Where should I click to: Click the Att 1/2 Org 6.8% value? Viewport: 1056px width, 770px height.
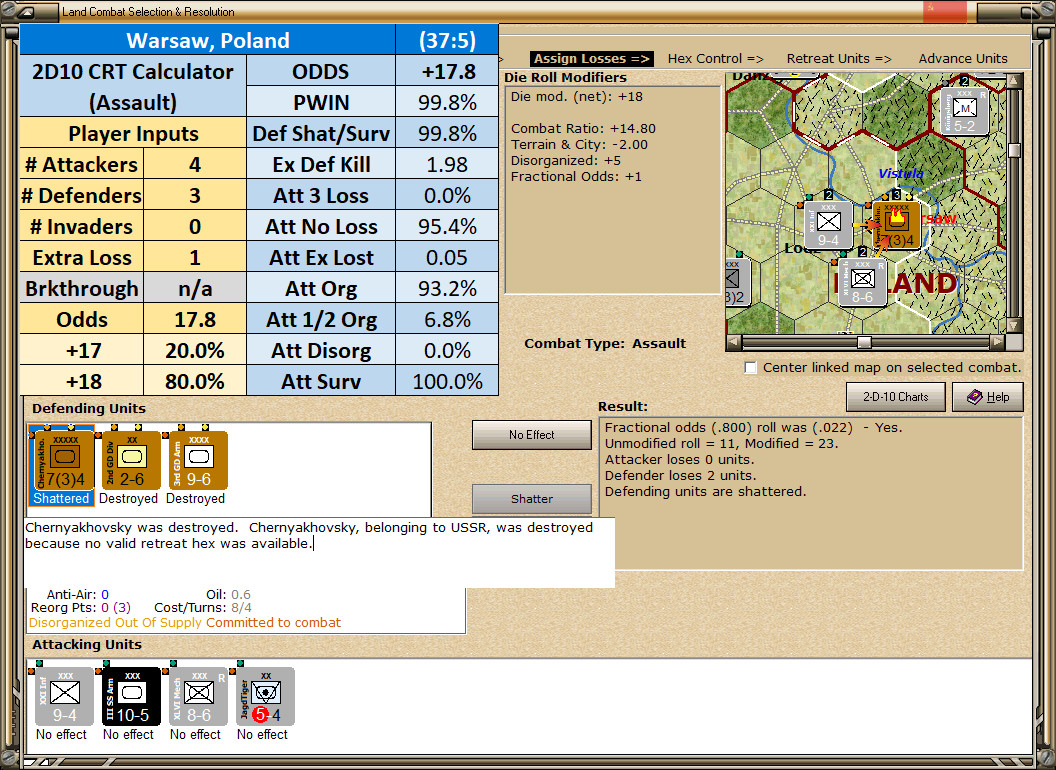pyautogui.click(x=447, y=319)
